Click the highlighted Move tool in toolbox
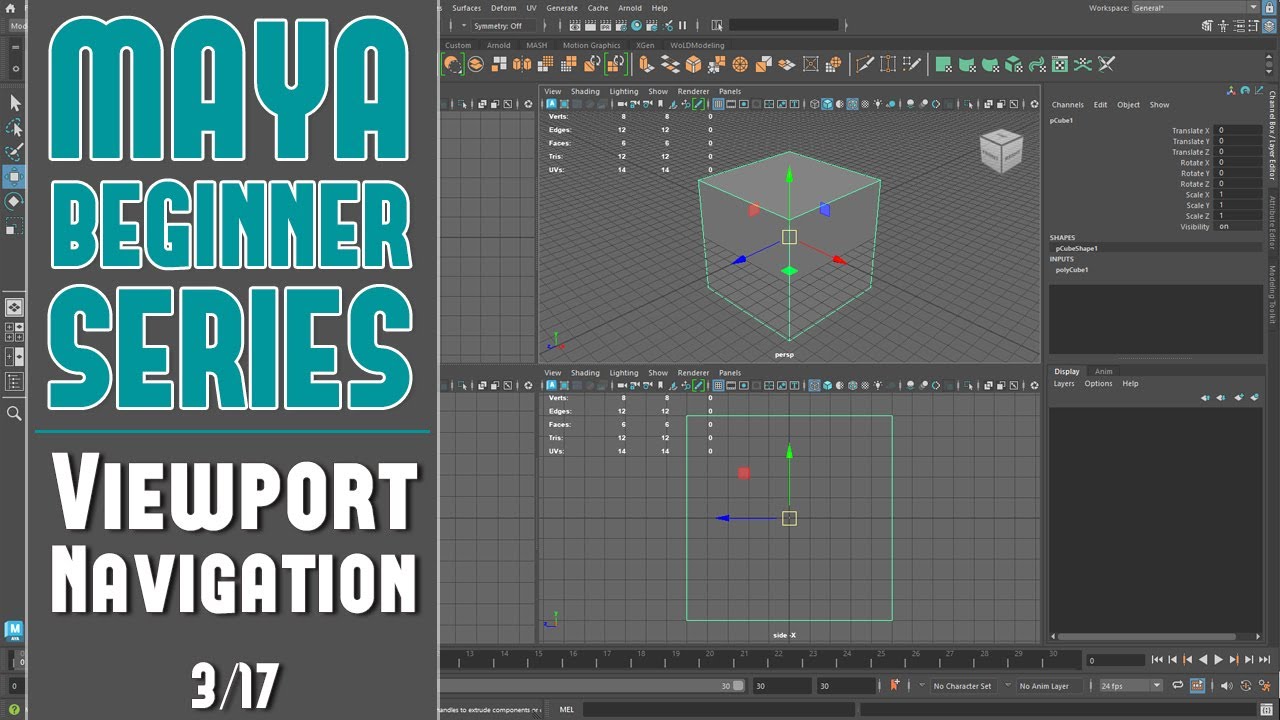1280x720 pixels. coord(15,177)
